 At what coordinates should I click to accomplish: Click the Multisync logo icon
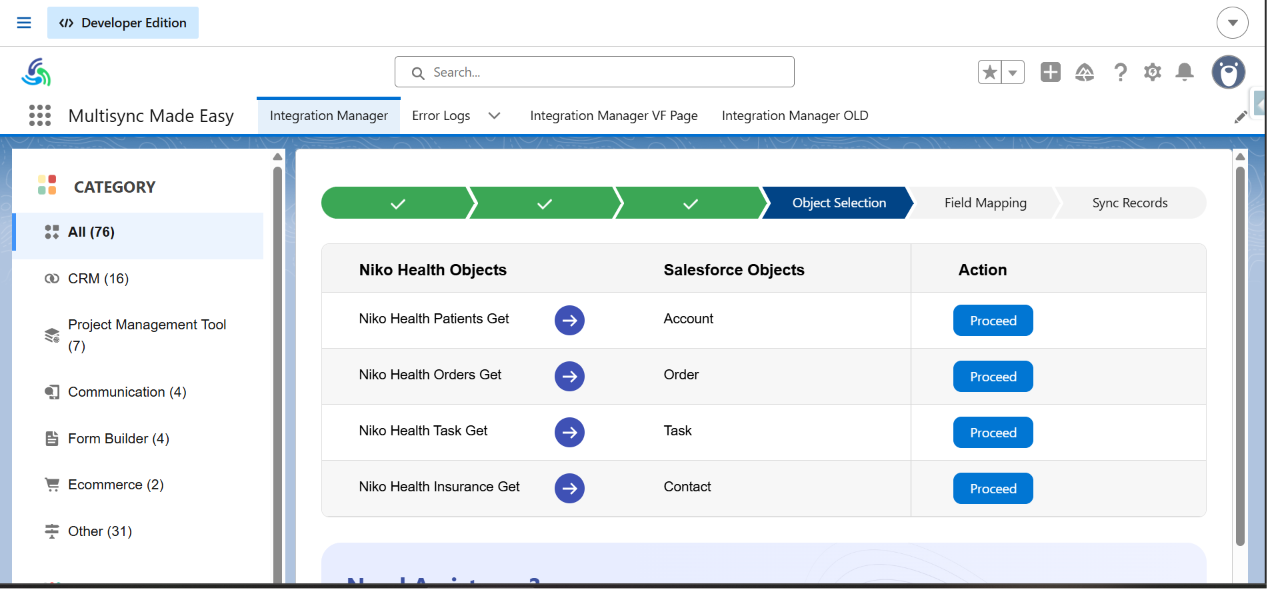(36, 72)
